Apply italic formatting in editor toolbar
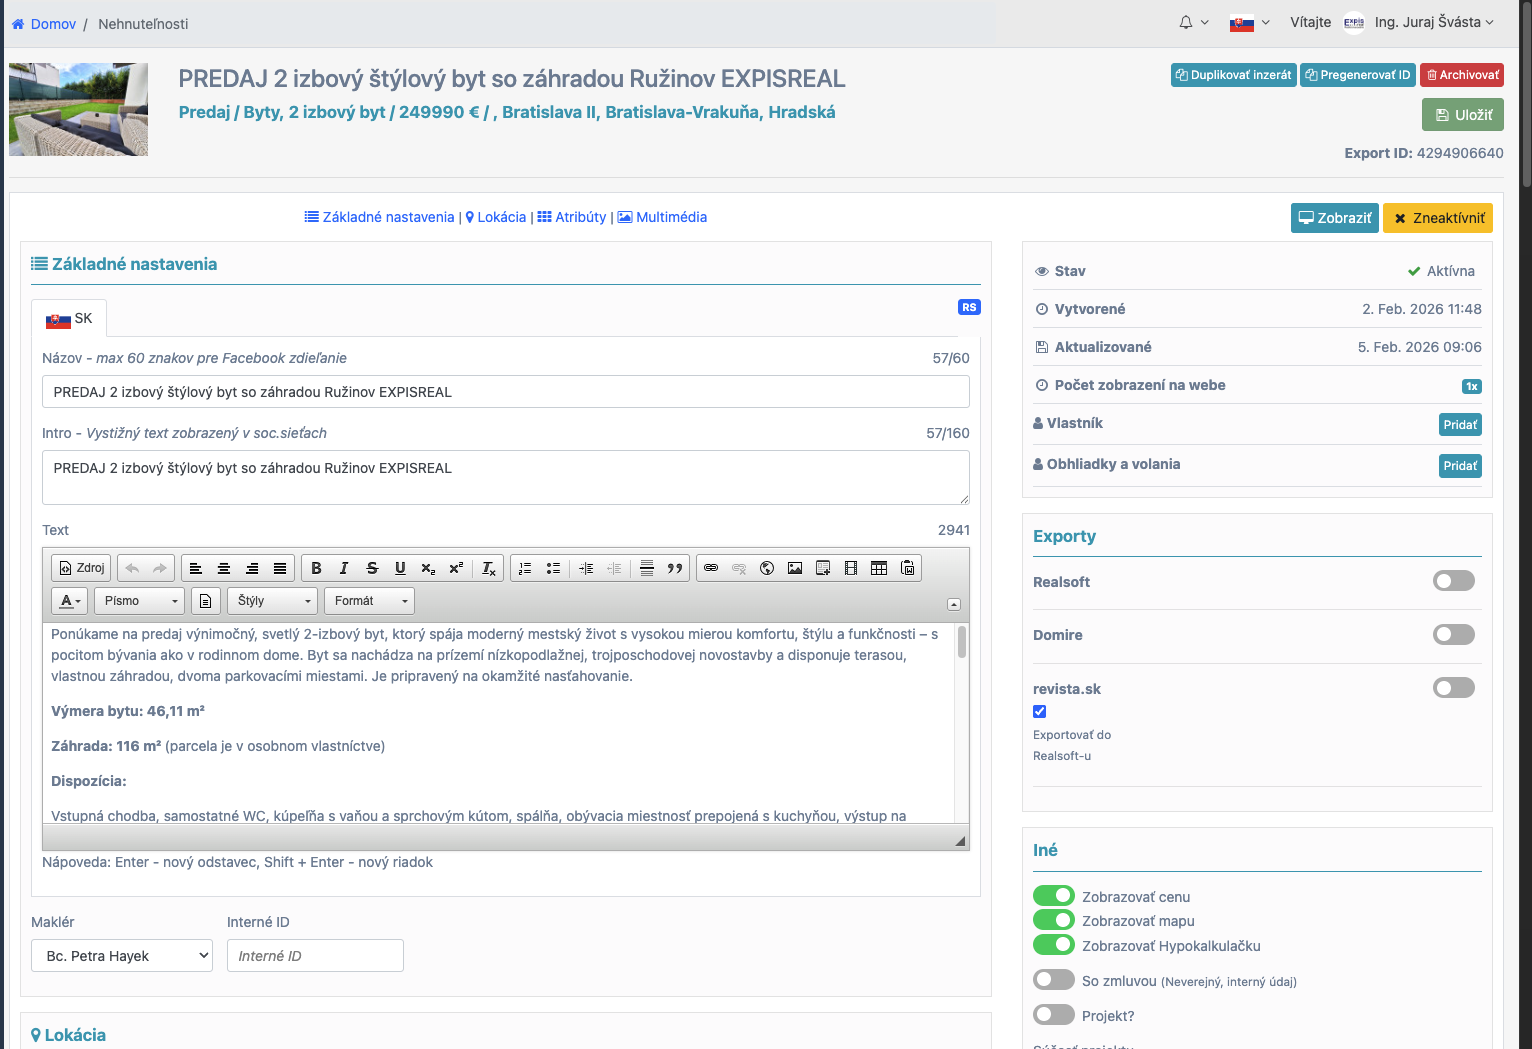 [x=344, y=568]
